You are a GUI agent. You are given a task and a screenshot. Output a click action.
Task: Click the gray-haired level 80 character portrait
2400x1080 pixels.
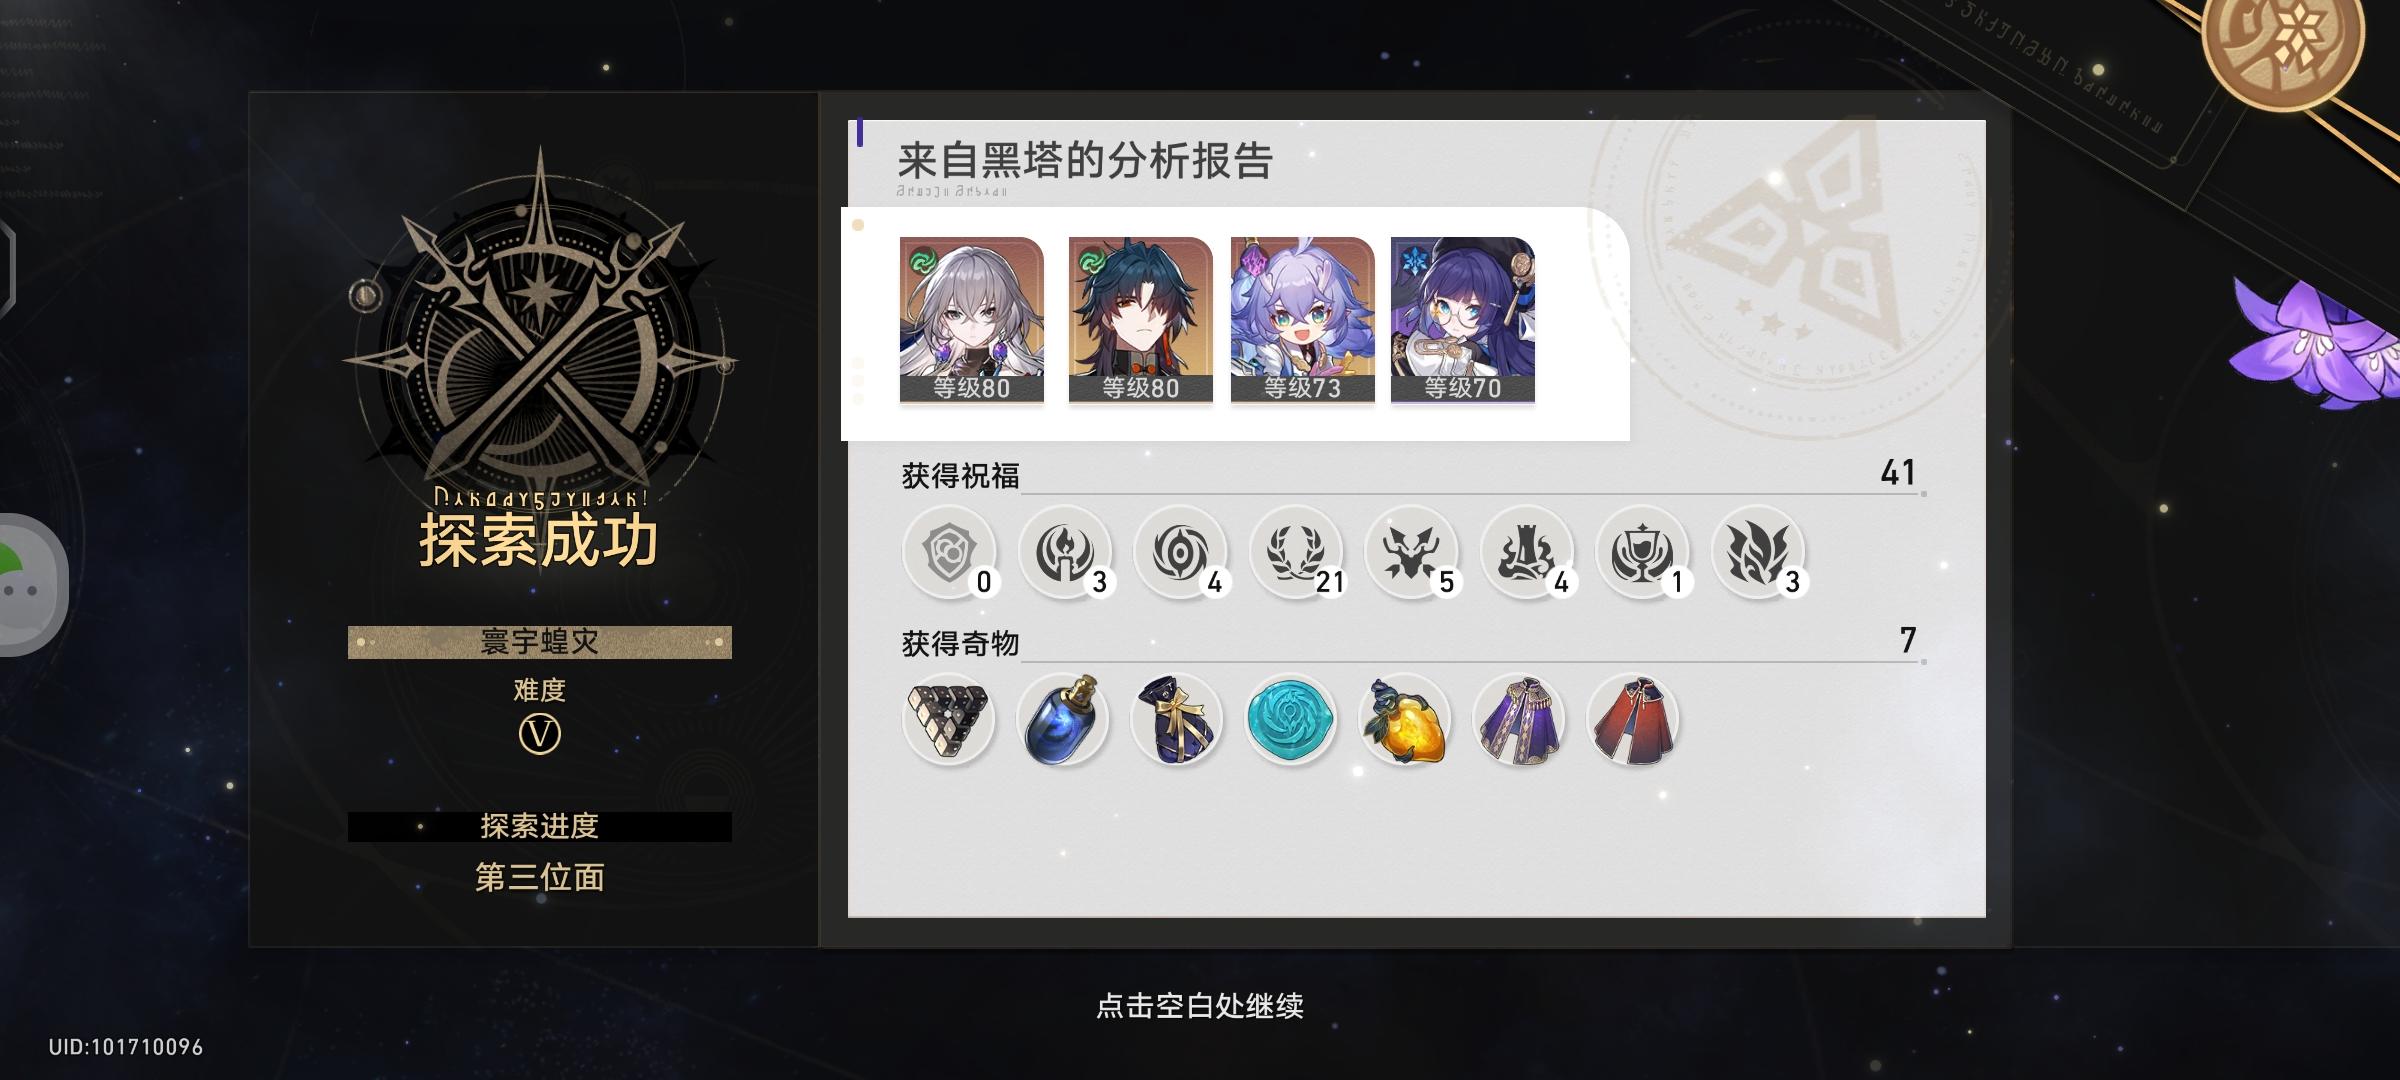(x=971, y=320)
